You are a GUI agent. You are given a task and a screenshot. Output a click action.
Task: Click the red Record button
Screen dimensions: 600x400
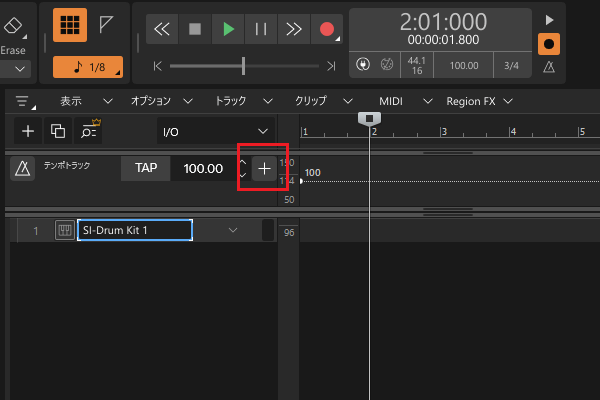tap(326, 29)
